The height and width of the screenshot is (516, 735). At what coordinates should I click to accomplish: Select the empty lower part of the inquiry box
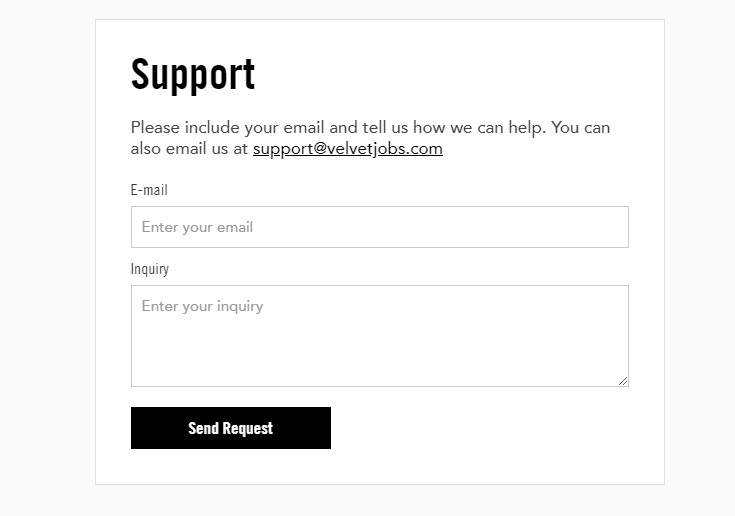pos(380,356)
